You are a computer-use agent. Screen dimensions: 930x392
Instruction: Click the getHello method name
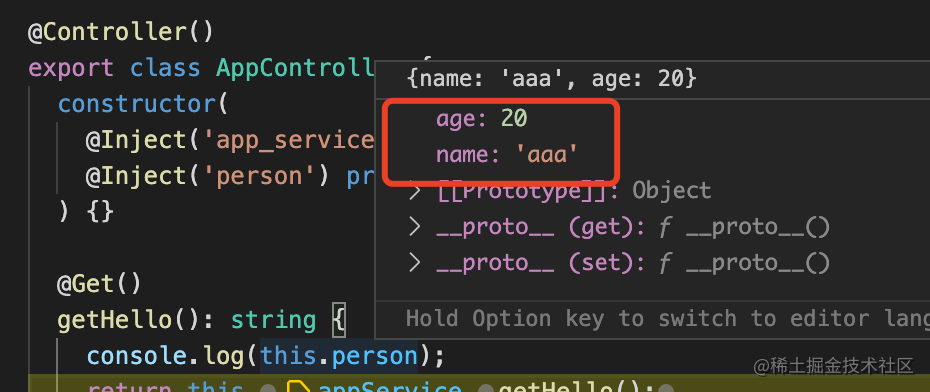coord(114,320)
